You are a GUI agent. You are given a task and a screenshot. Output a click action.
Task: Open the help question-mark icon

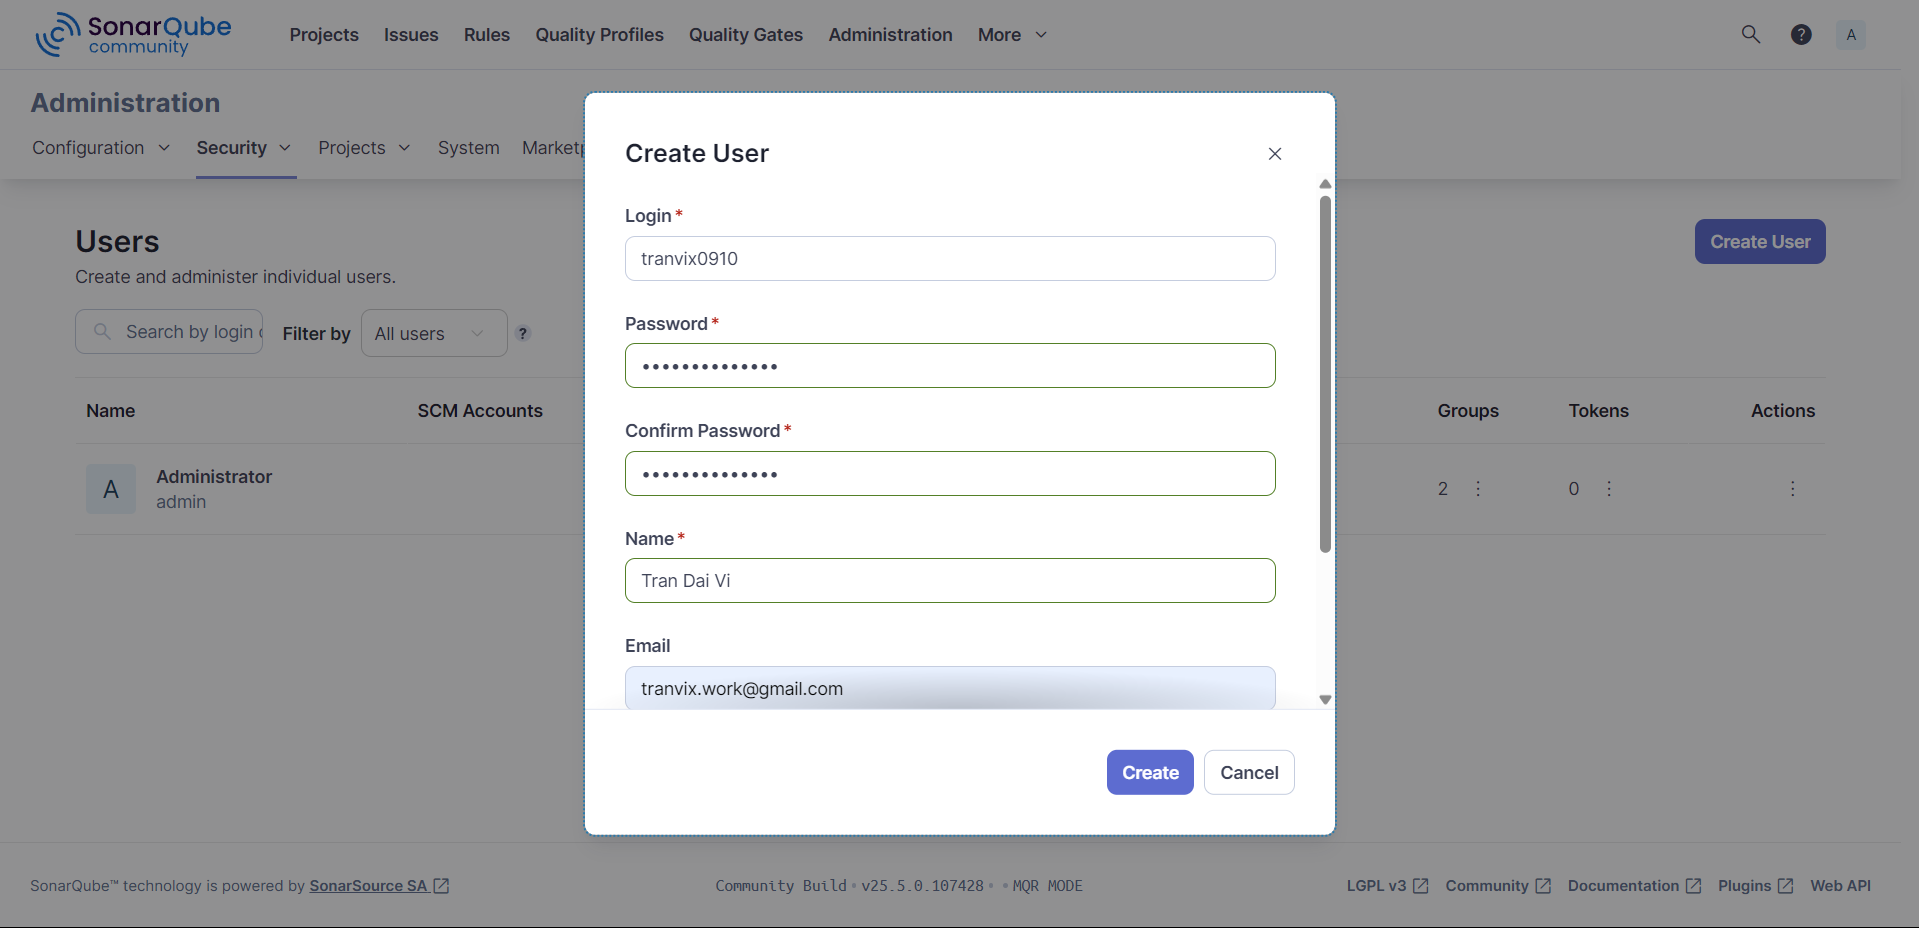[x=1800, y=33]
